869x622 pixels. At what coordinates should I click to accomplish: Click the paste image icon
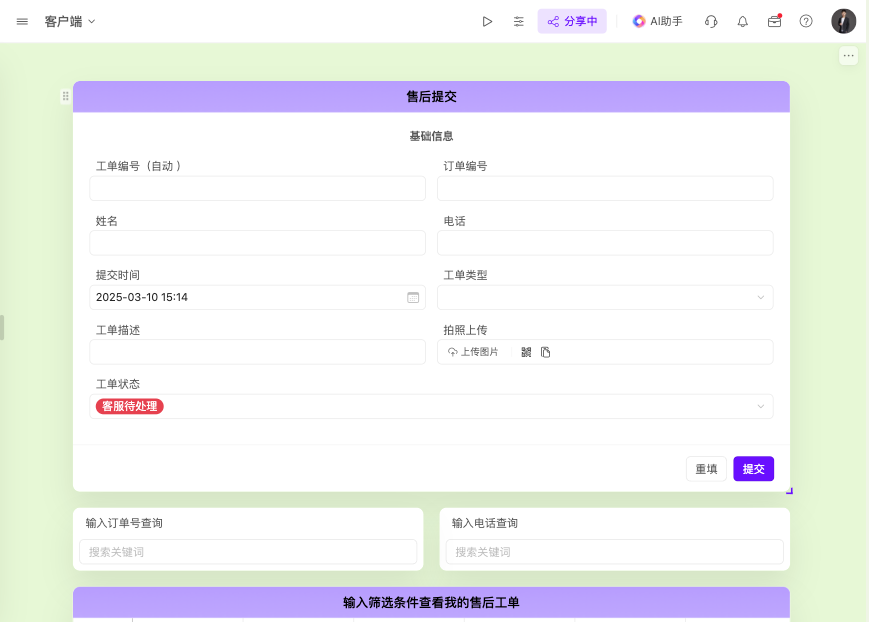[x=546, y=352]
